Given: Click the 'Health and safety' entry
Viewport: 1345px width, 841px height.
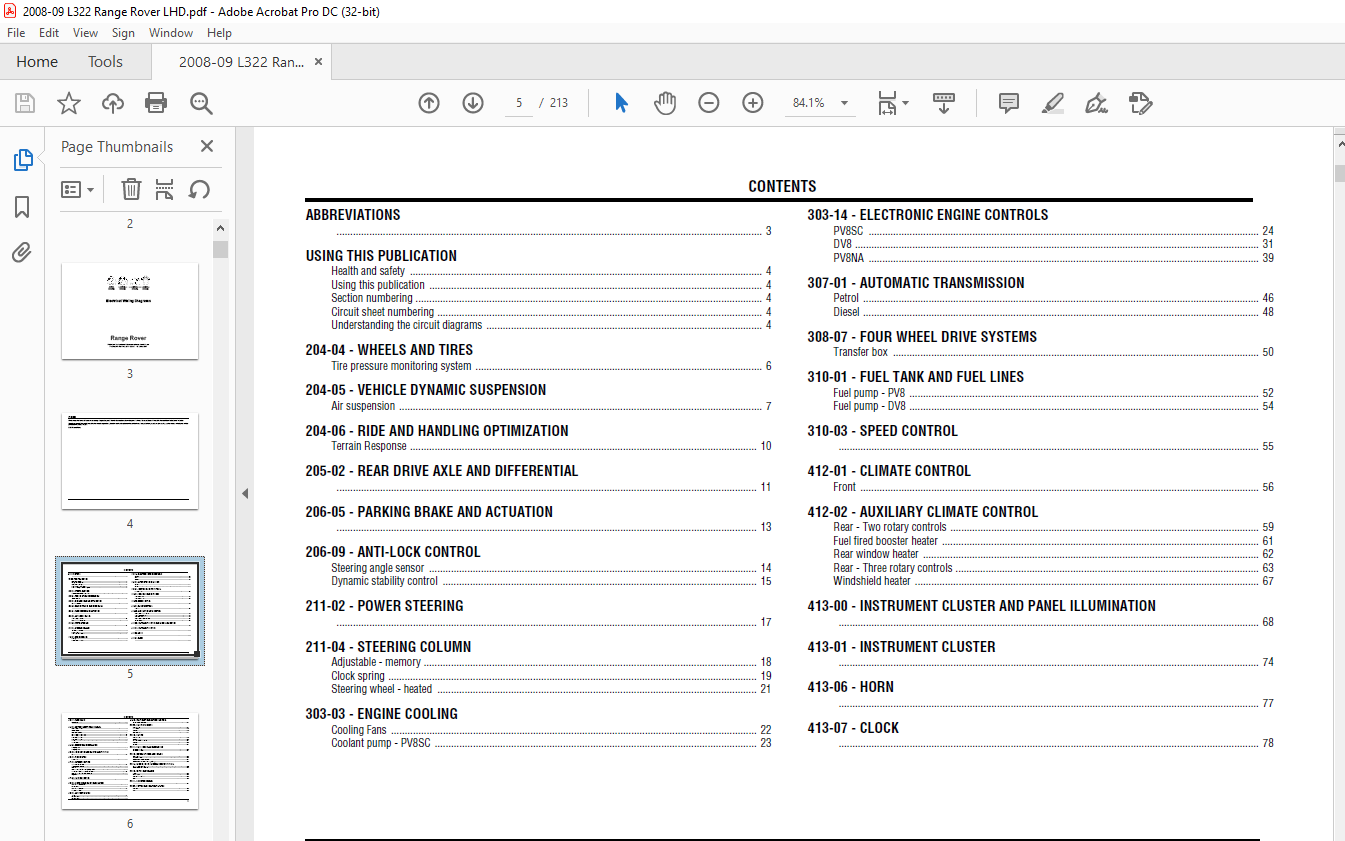Looking at the screenshot, I should coord(368,271).
